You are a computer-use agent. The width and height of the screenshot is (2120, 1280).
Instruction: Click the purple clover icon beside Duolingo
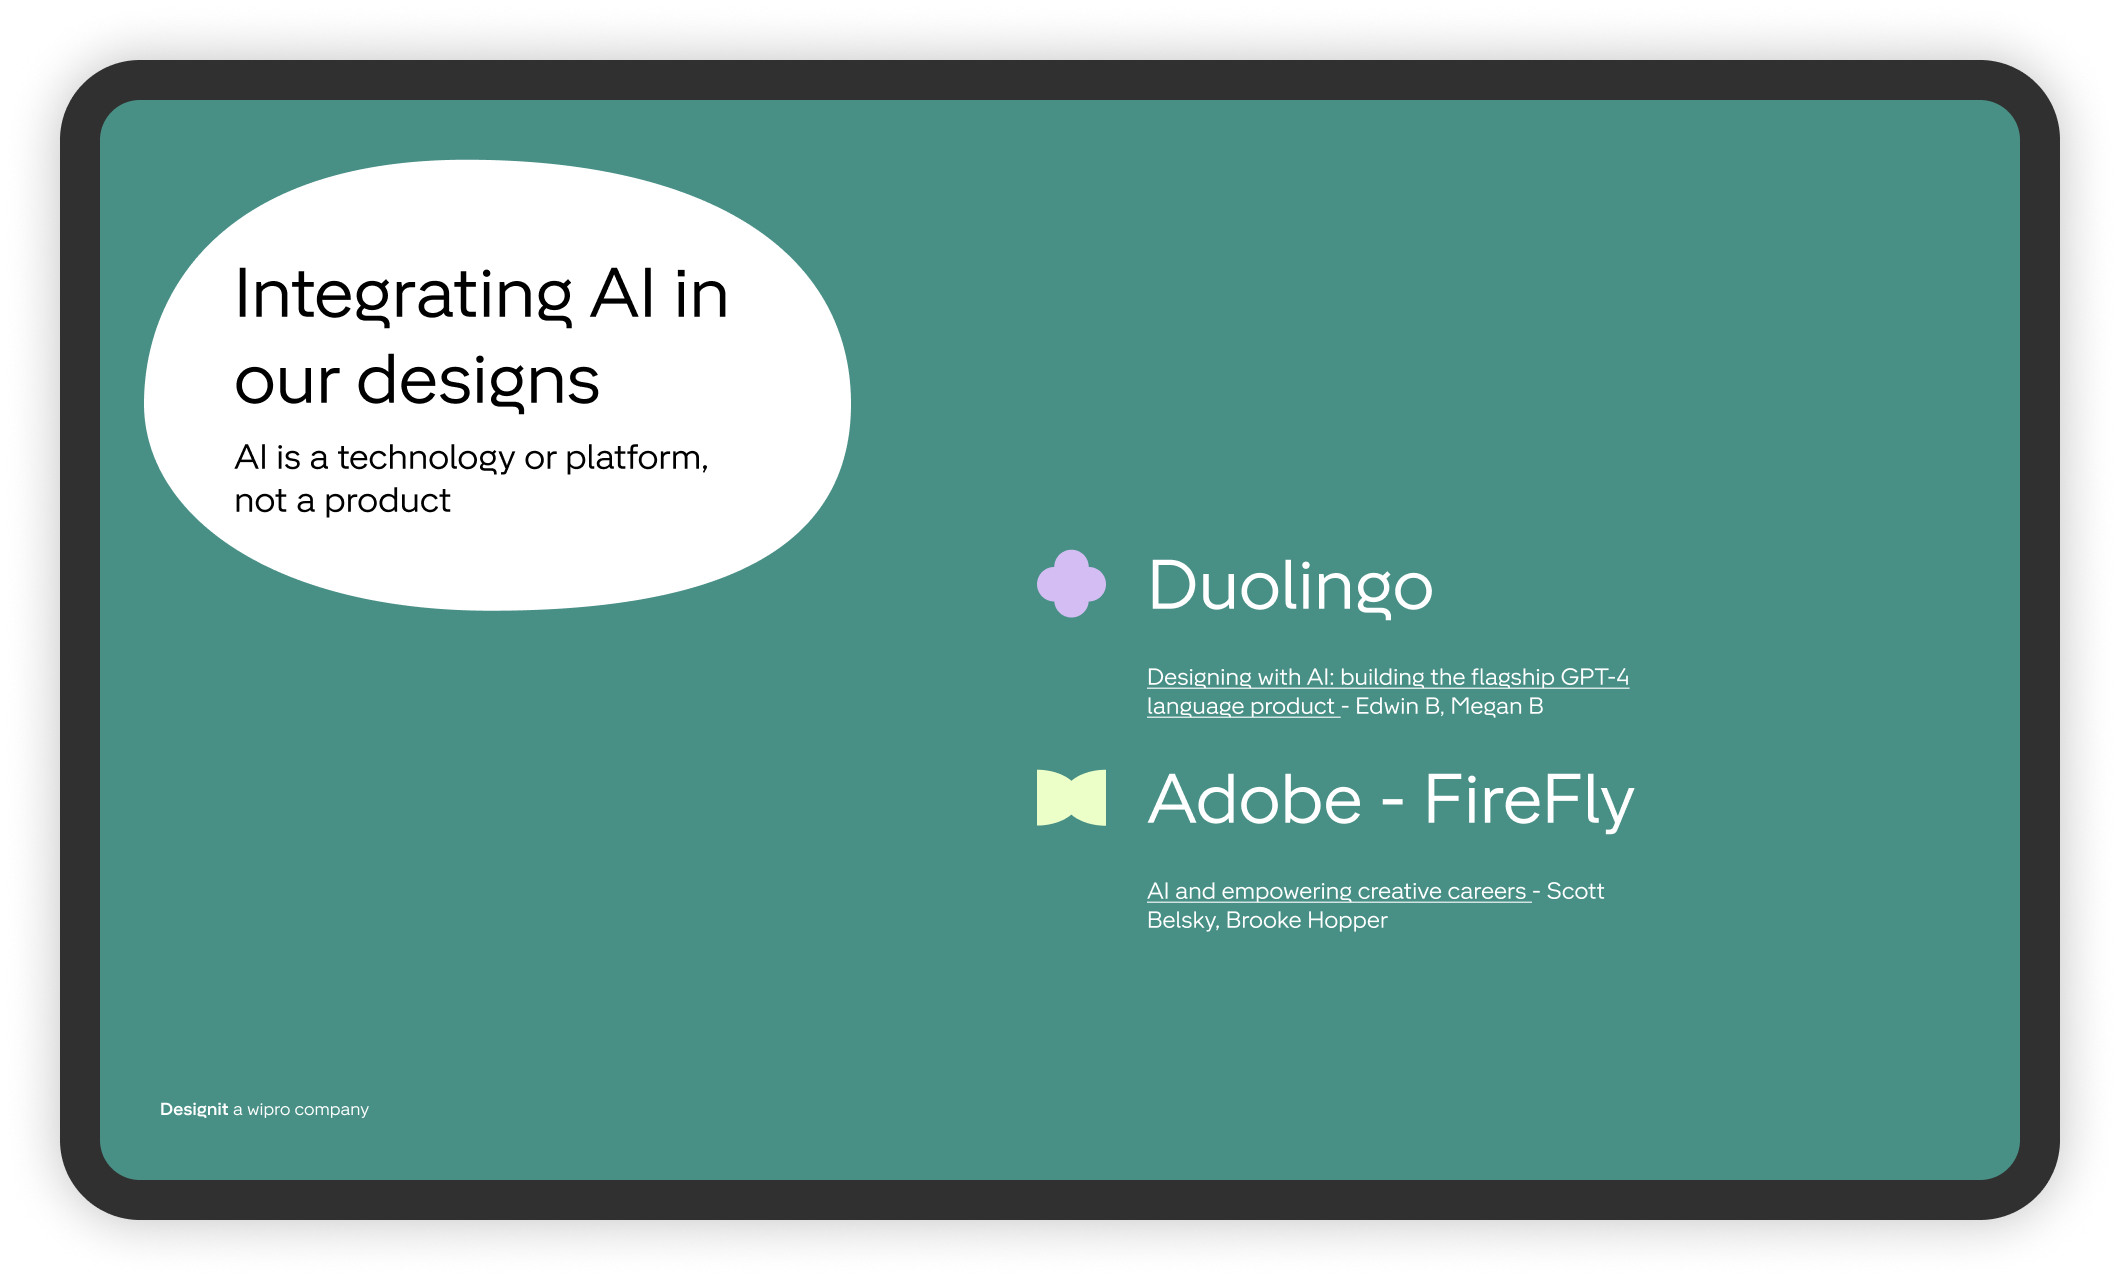tap(1071, 584)
